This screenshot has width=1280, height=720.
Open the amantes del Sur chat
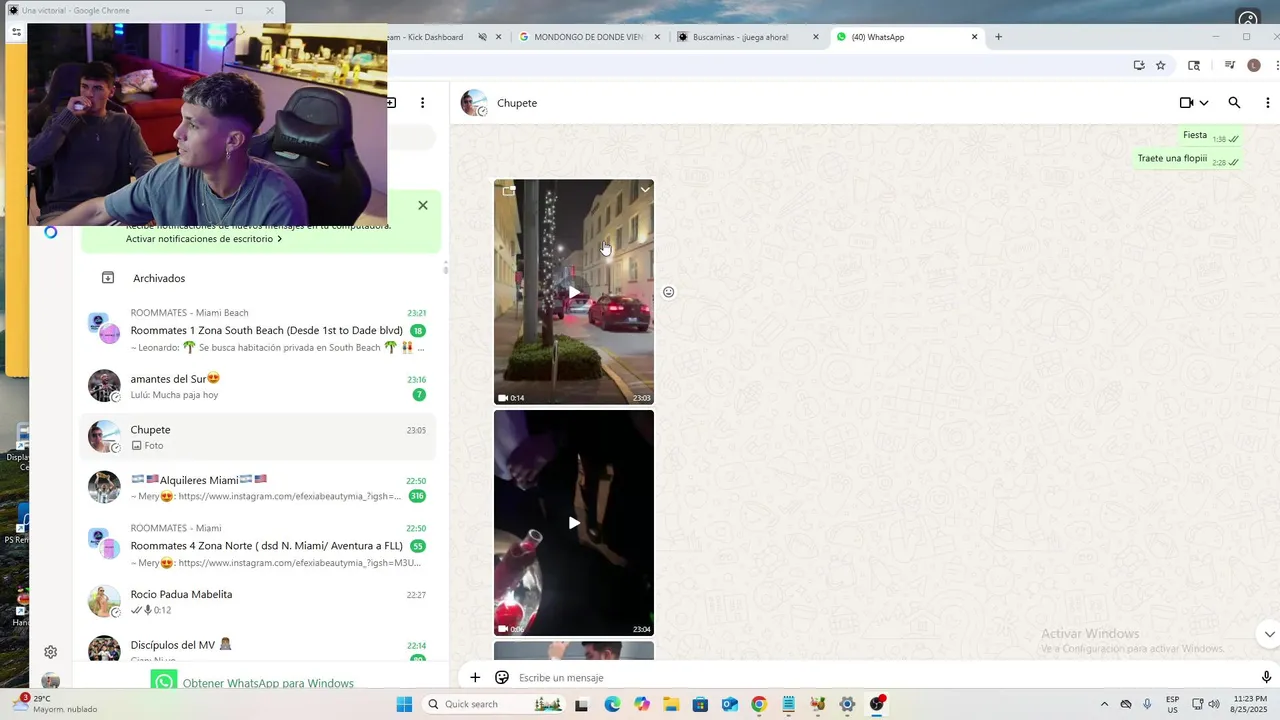tap(258, 386)
